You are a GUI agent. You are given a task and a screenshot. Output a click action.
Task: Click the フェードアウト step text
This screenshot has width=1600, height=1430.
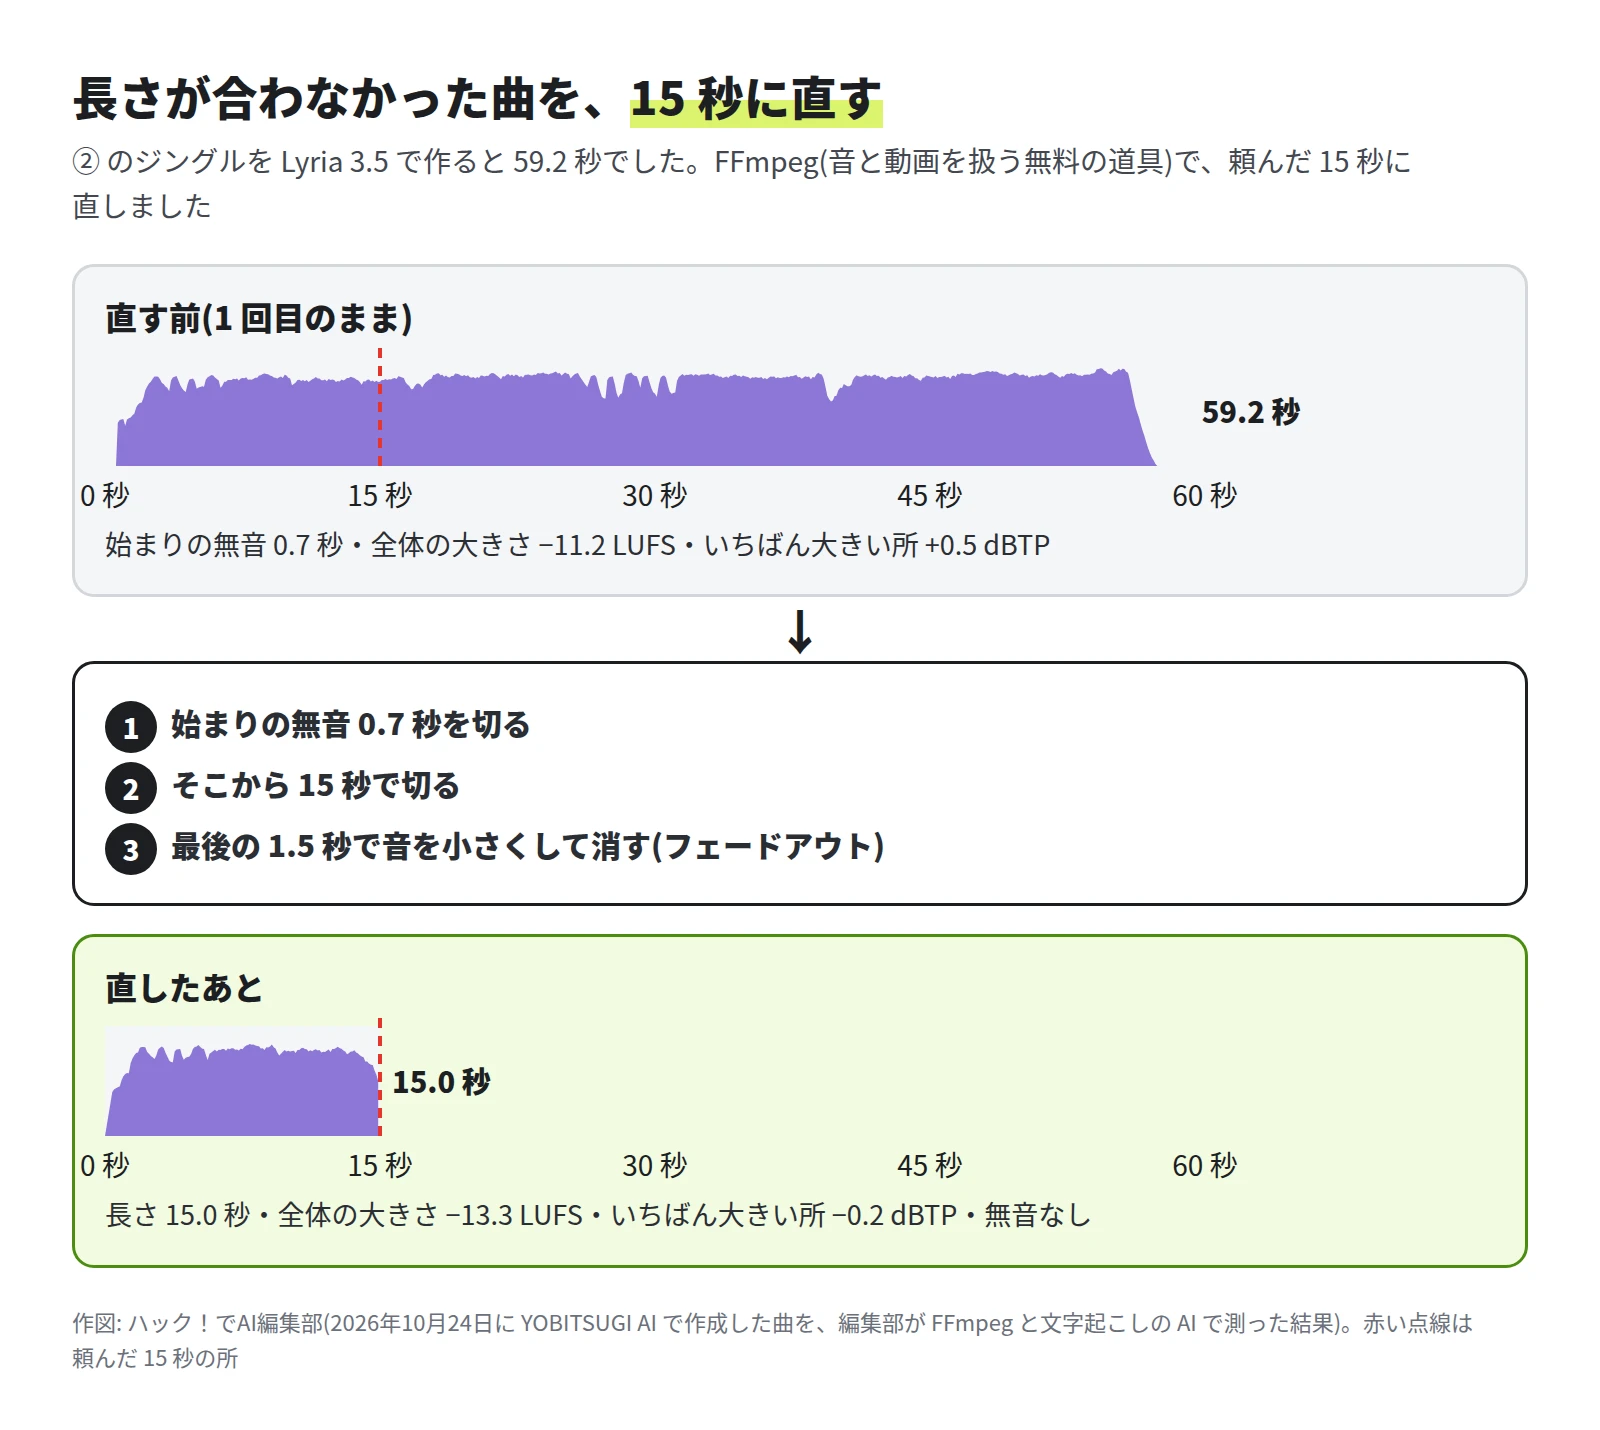(x=528, y=846)
